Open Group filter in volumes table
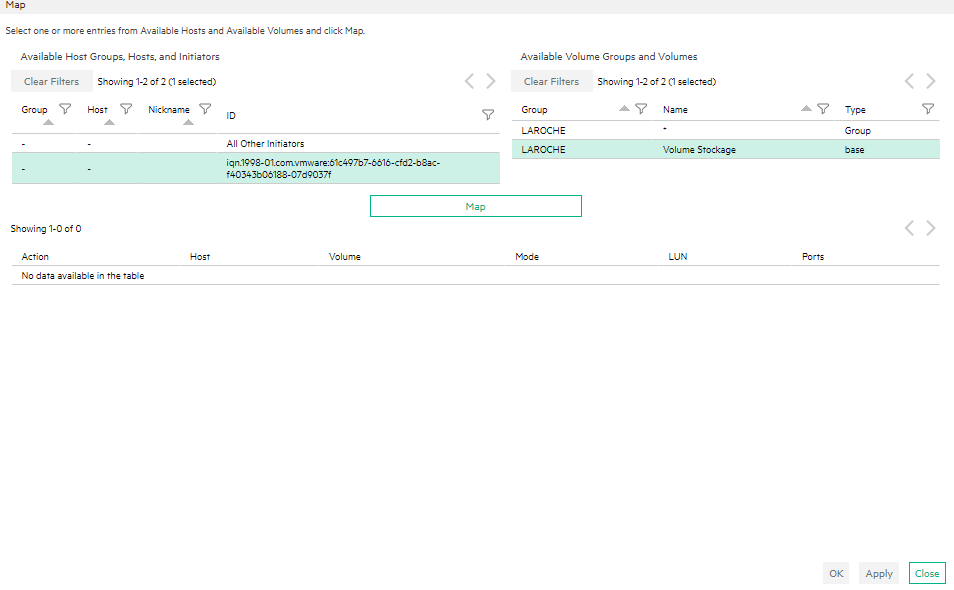This screenshot has height=590, width=954. [641, 109]
